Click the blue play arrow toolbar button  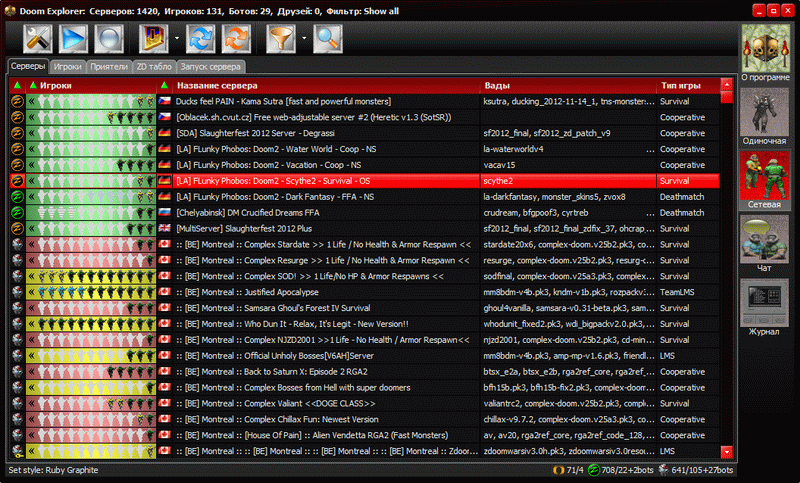tap(74, 39)
